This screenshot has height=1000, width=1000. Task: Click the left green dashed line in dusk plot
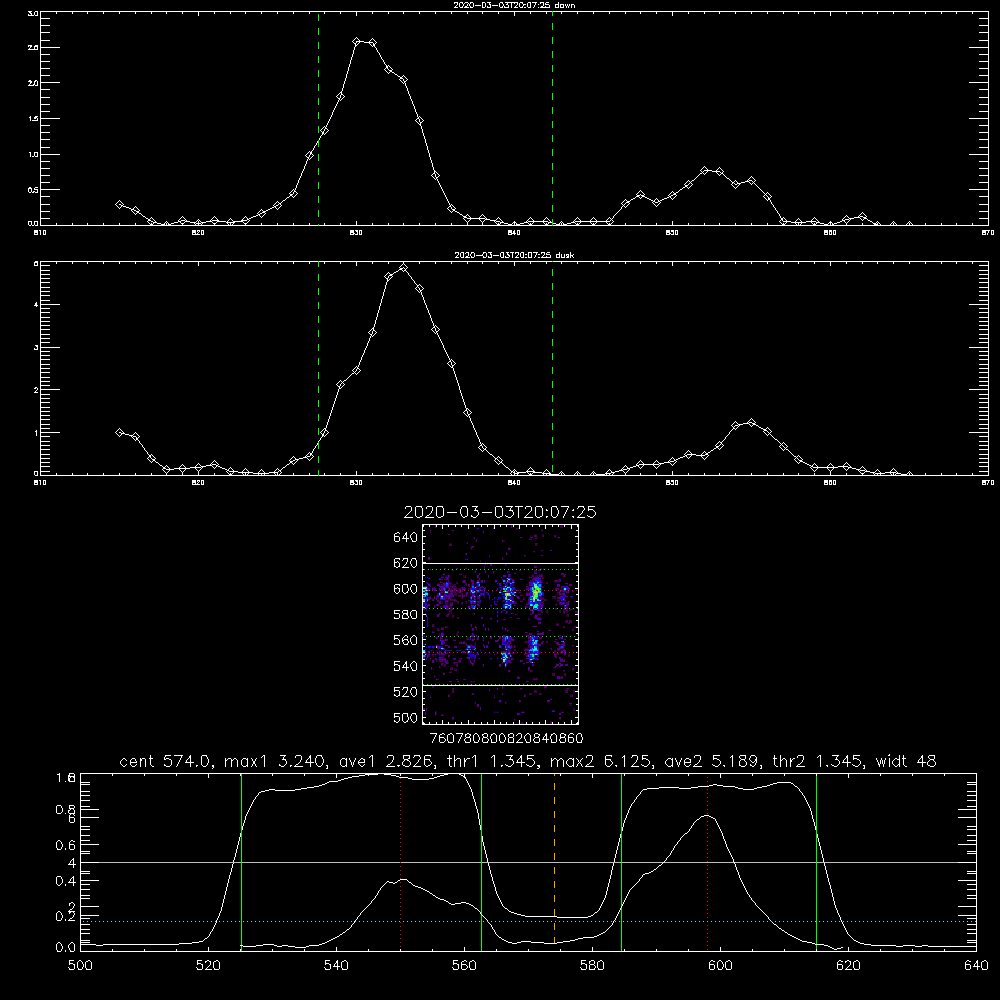pyautogui.click(x=318, y=369)
